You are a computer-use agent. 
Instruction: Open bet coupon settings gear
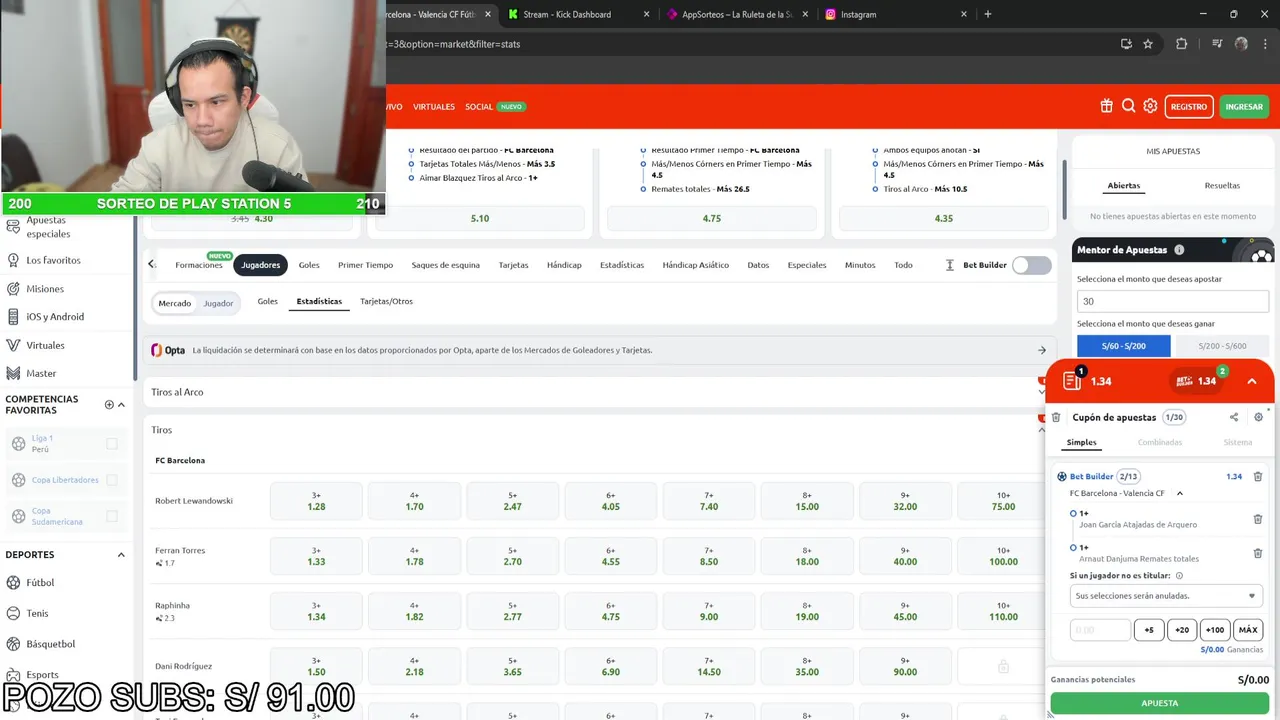pos(1258,417)
